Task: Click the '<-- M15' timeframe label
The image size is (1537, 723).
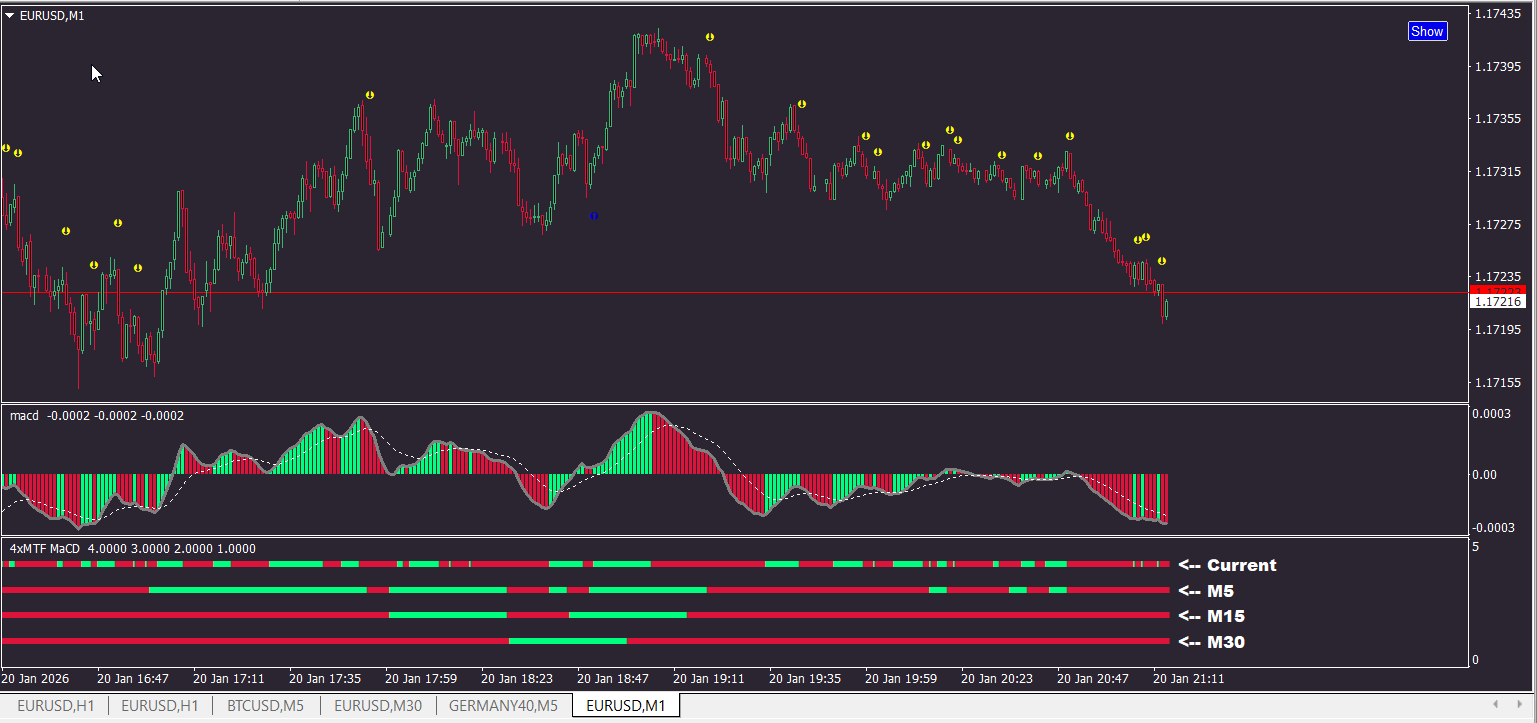Action: pyautogui.click(x=1211, y=616)
